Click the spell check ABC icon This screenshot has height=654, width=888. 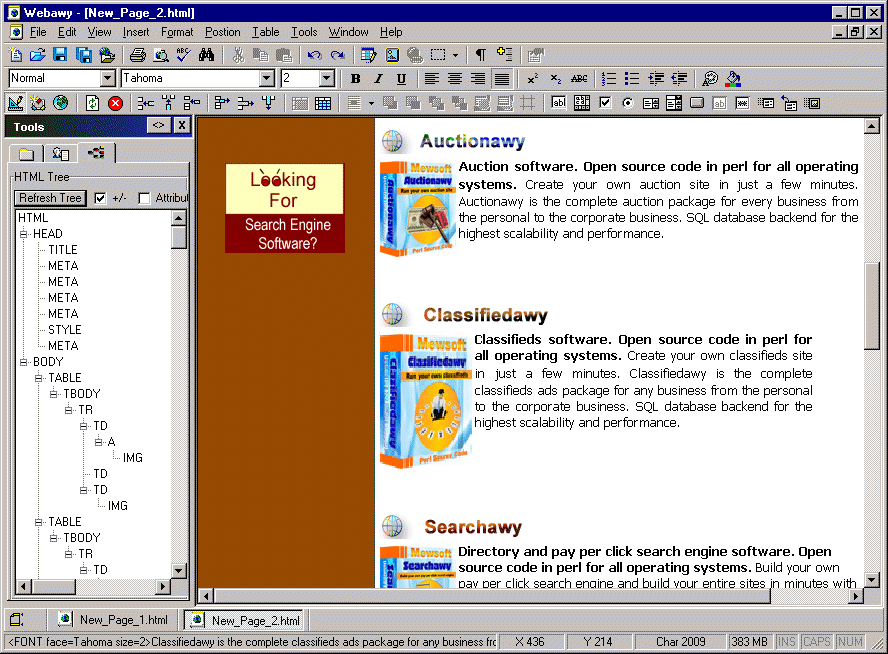[x=183, y=55]
